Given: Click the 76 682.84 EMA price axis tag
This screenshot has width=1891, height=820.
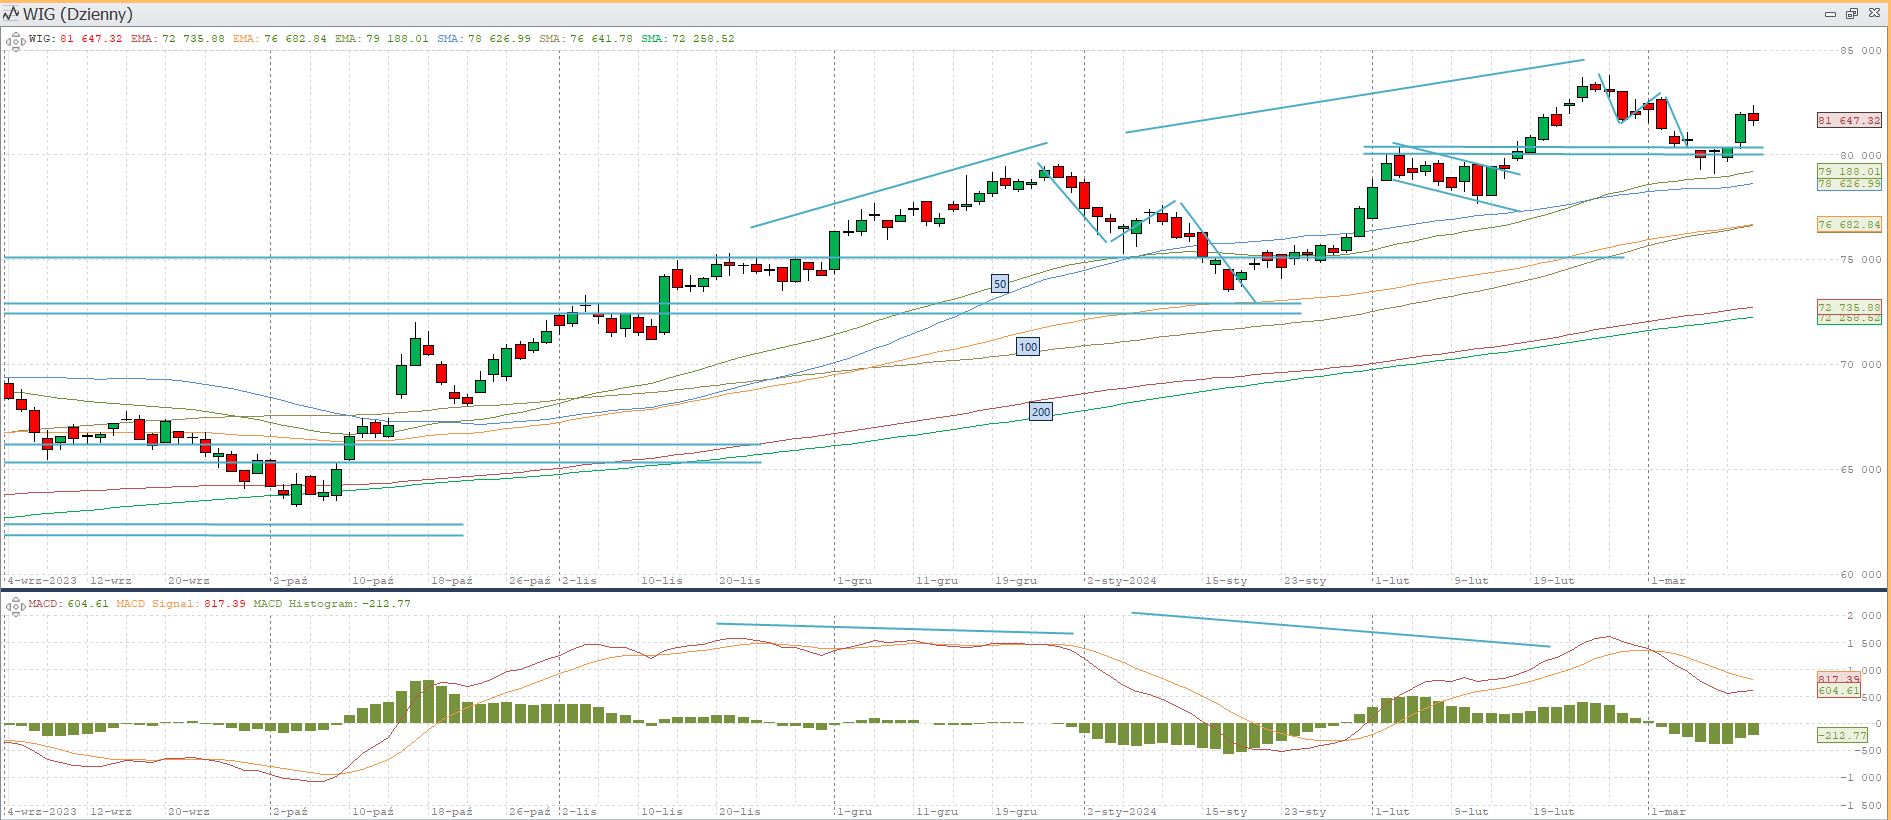Looking at the screenshot, I should [x=1848, y=225].
